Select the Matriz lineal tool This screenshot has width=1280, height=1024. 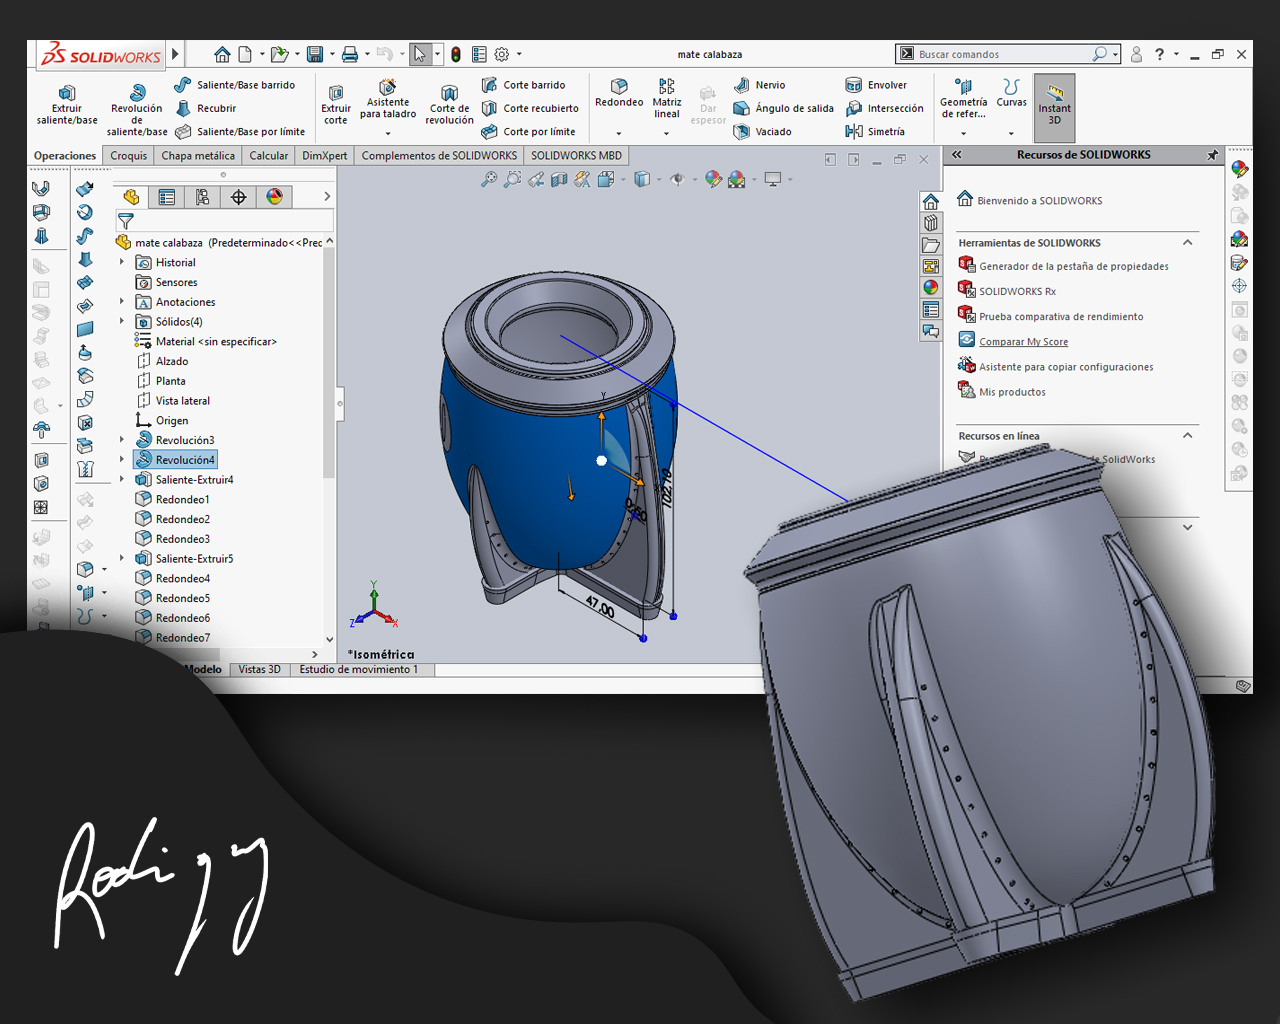[667, 99]
